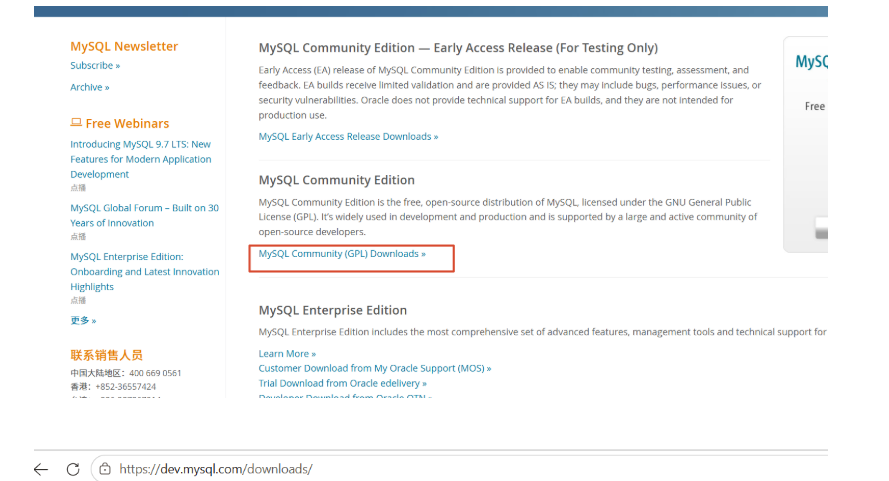This screenshot has width=889, height=481.
Task: Click the MySQL Community Edition heading
Action: point(337,180)
